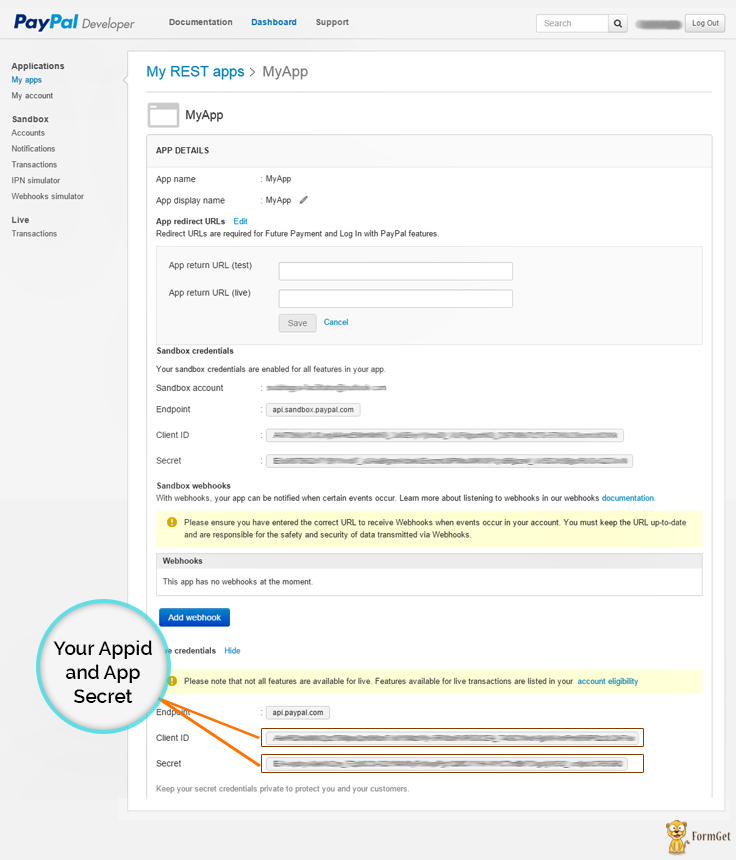Click the Log Out button

pyautogui.click(x=705, y=24)
